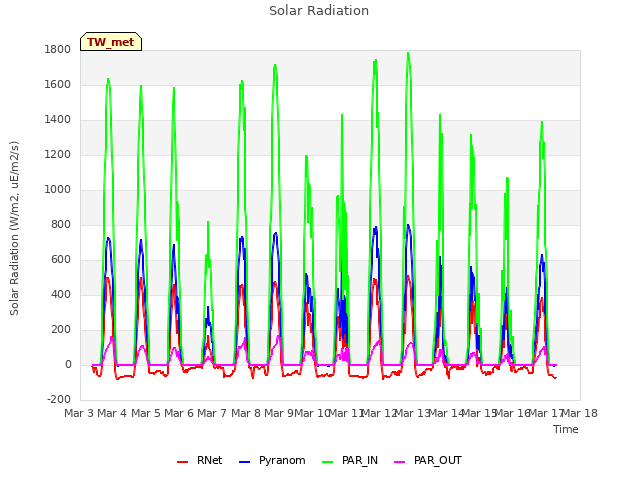This screenshot has width=640, height=480.
Task: Toggle the PAR_OUT legend entry
Action: click(428, 461)
